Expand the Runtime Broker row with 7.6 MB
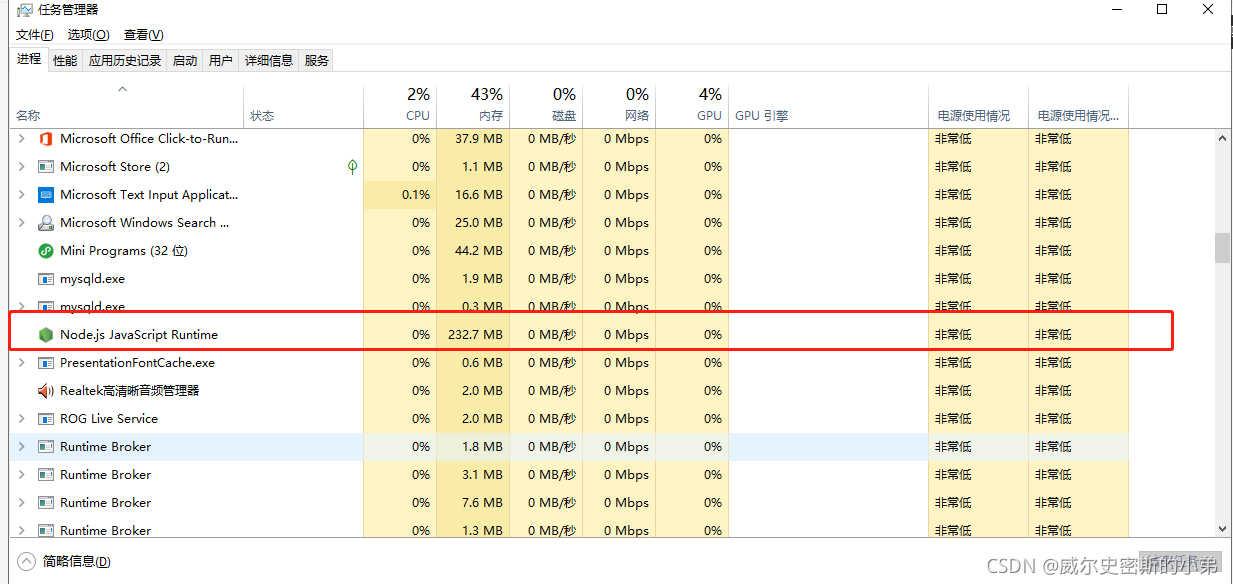This screenshot has height=584, width=1233. 22,502
